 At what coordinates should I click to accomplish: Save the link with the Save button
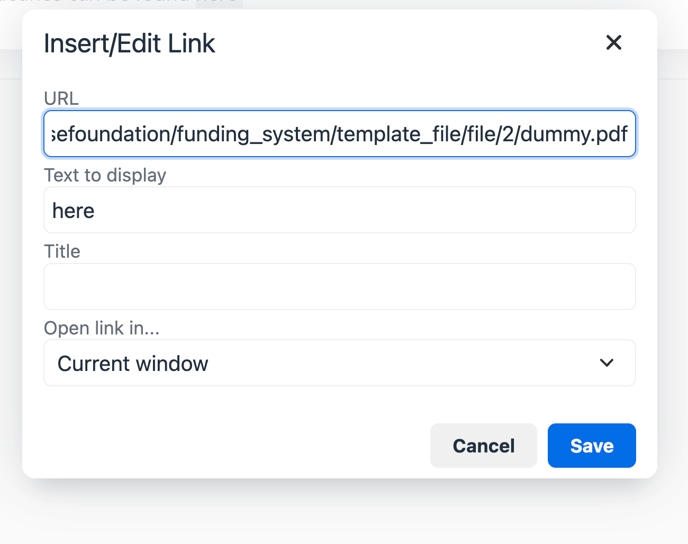pos(591,446)
